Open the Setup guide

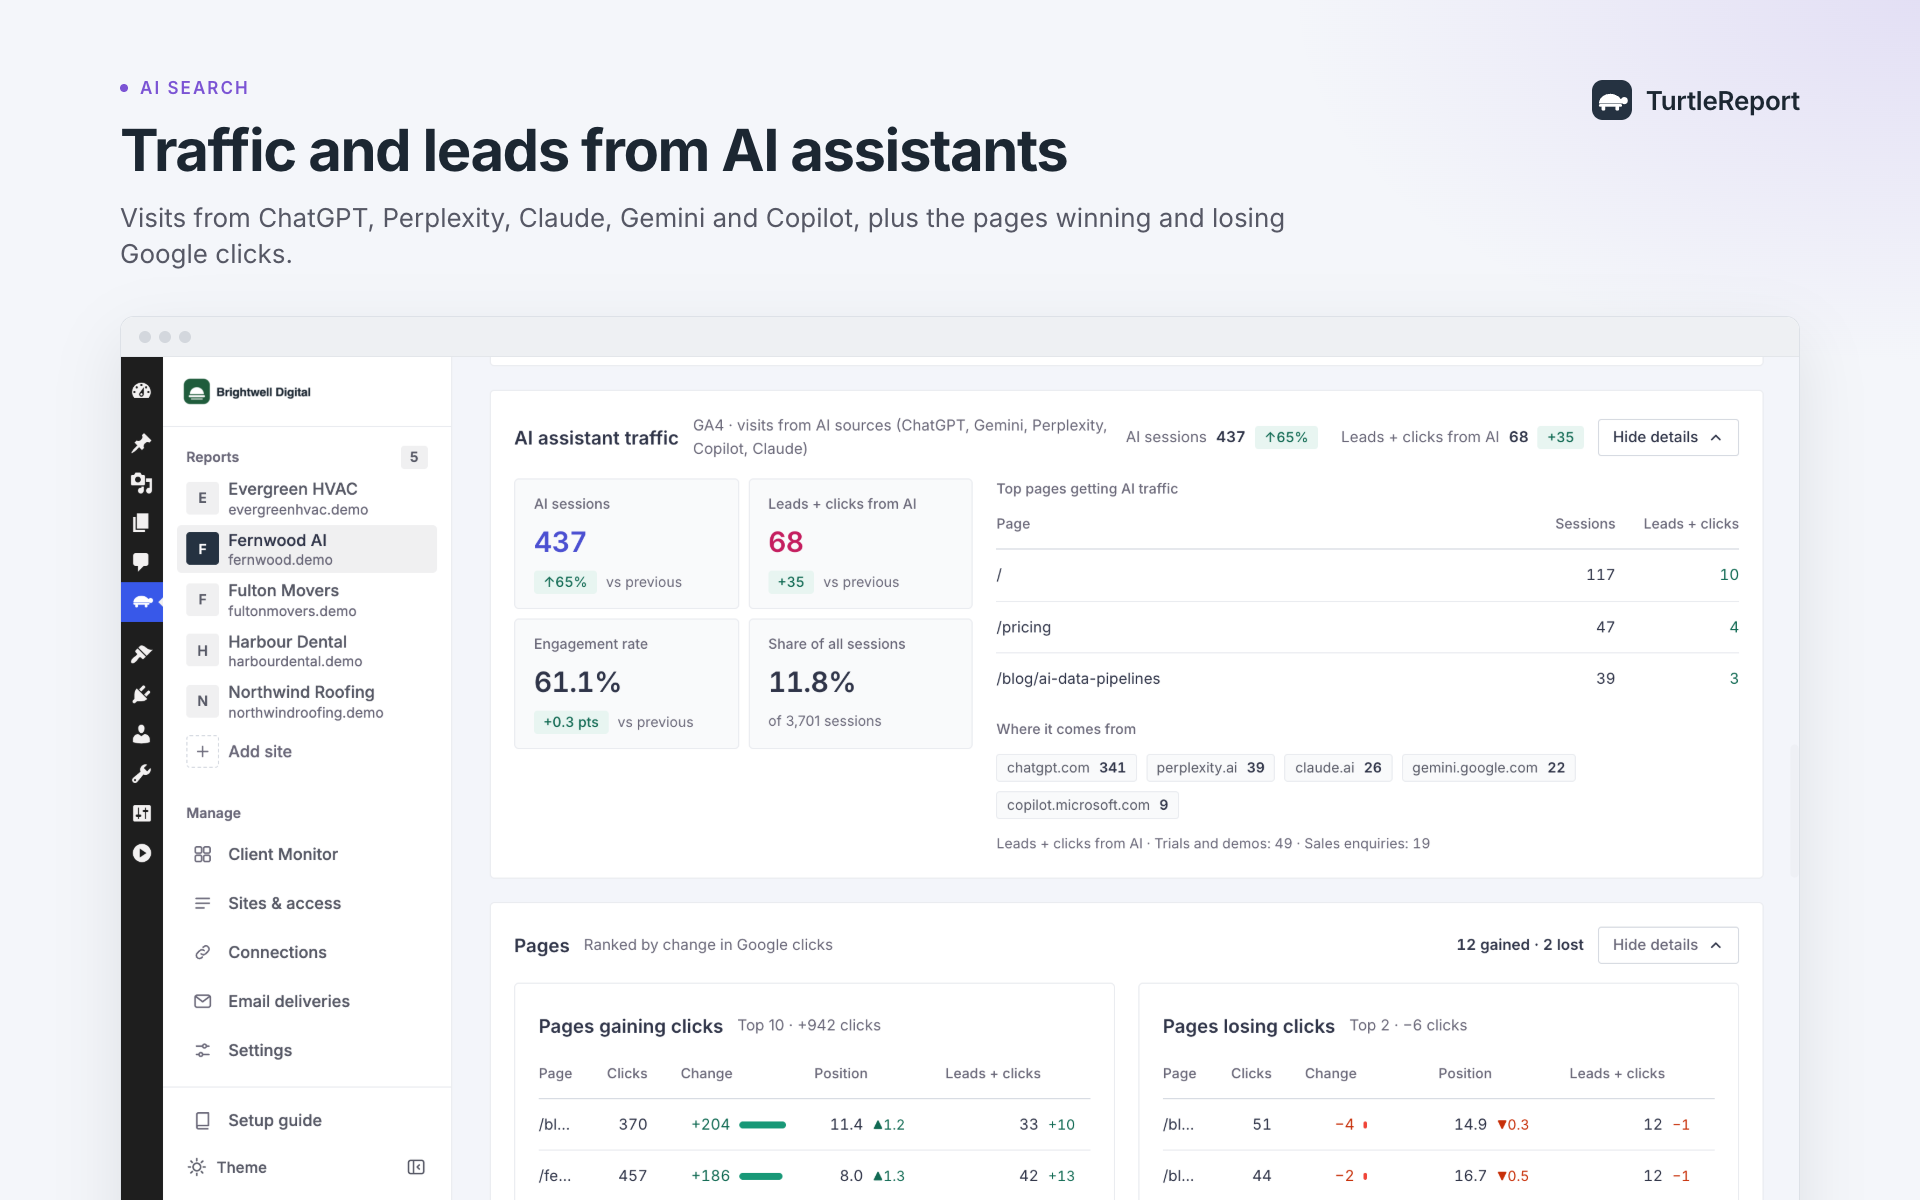(307, 1120)
